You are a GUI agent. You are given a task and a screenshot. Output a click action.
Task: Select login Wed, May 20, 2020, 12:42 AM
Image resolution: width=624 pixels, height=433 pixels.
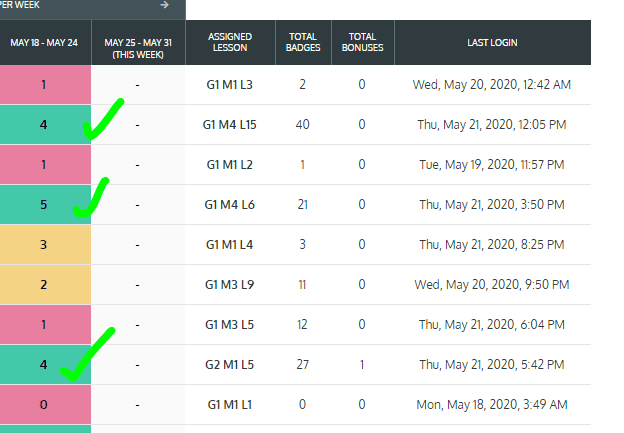point(492,85)
